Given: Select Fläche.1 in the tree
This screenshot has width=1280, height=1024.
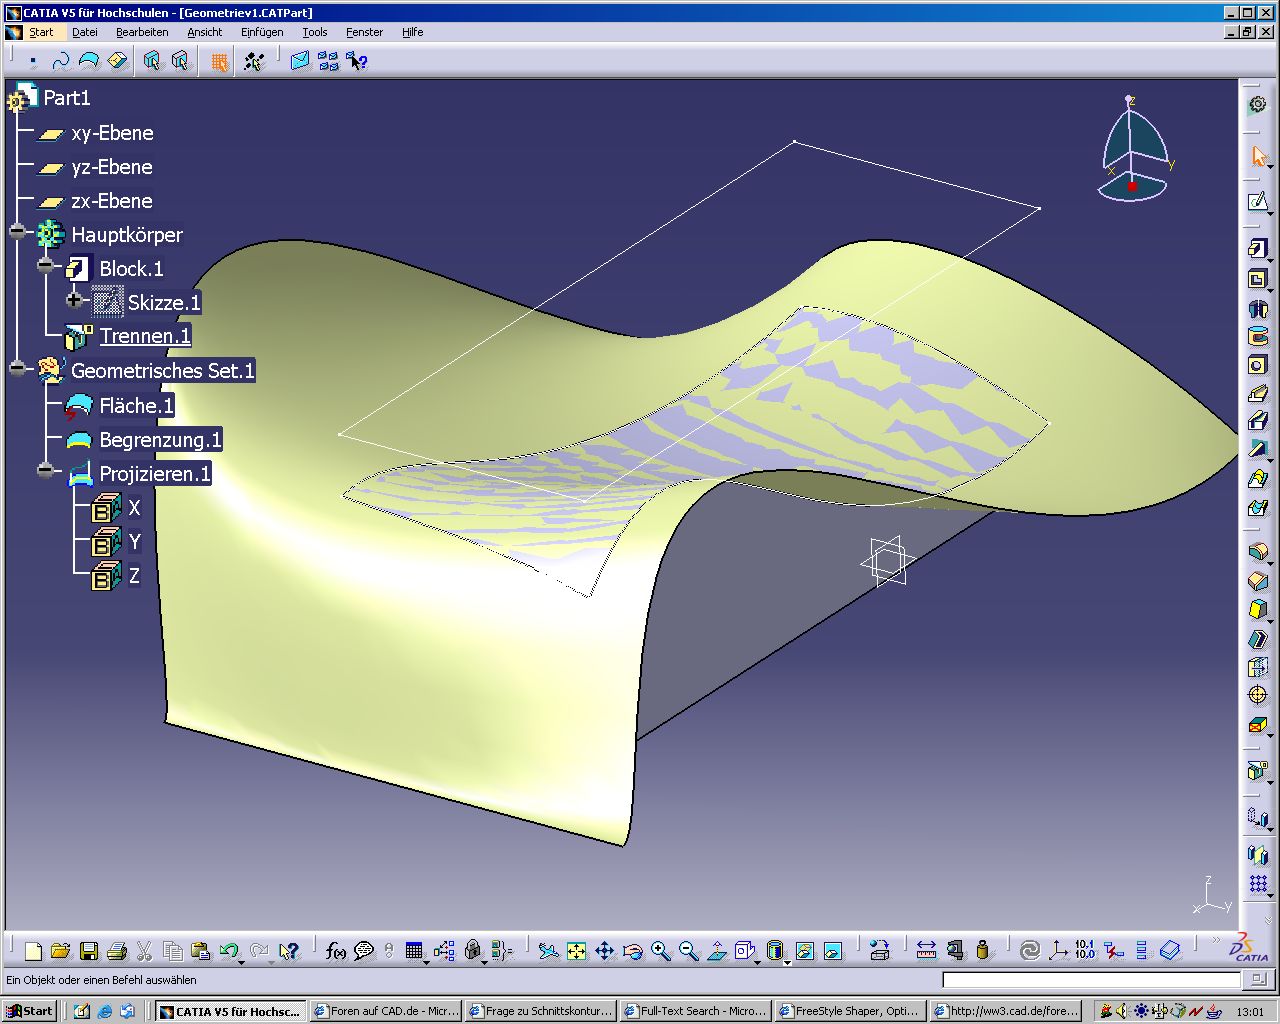Looking at the screenshot, I should (x=136, y=405).
